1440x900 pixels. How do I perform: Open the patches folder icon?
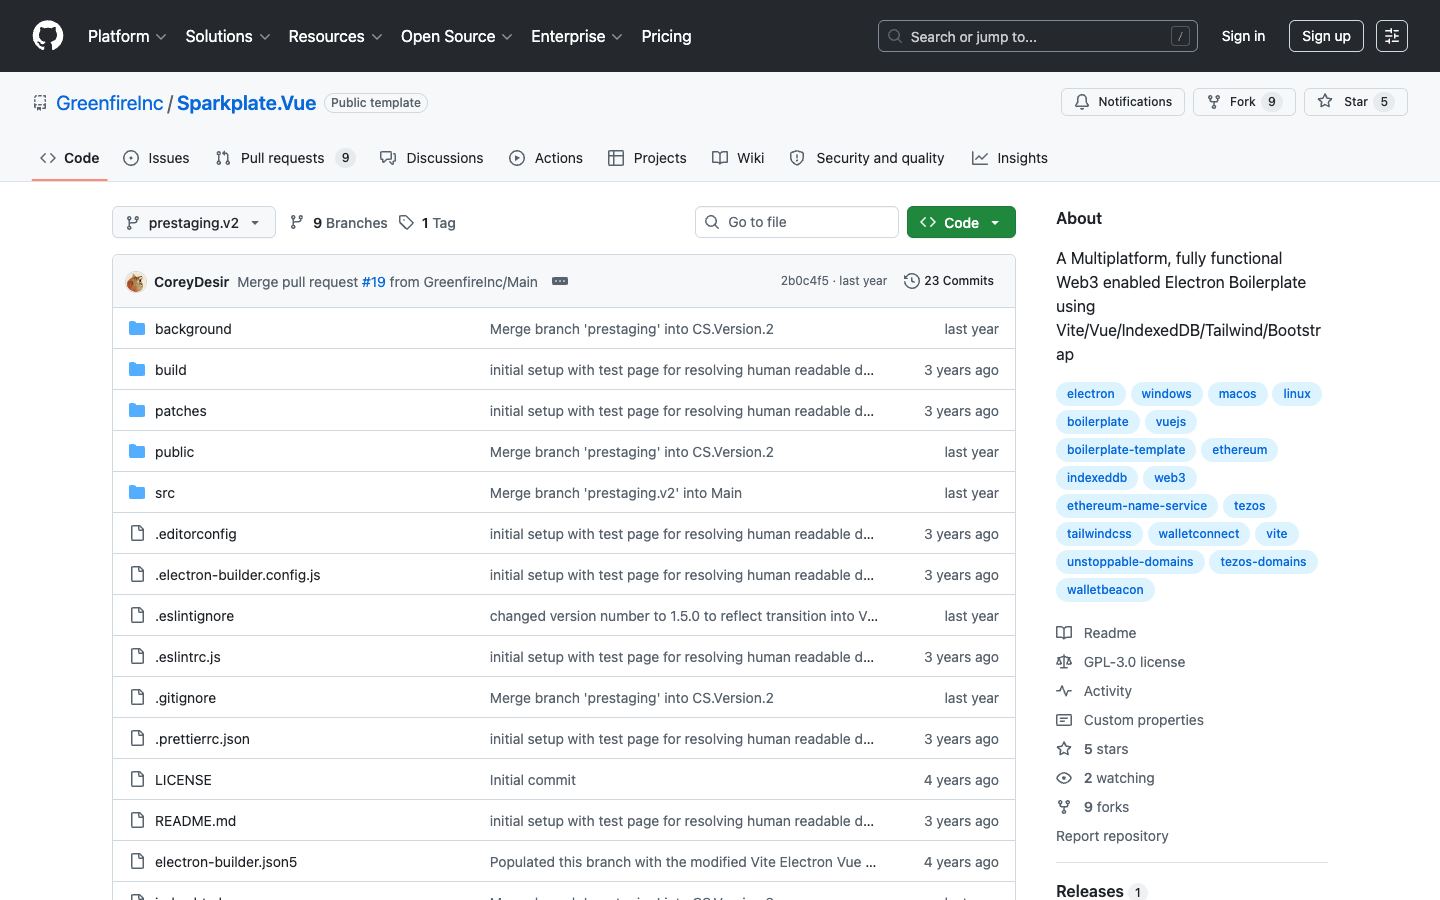[x=137, y=411]
